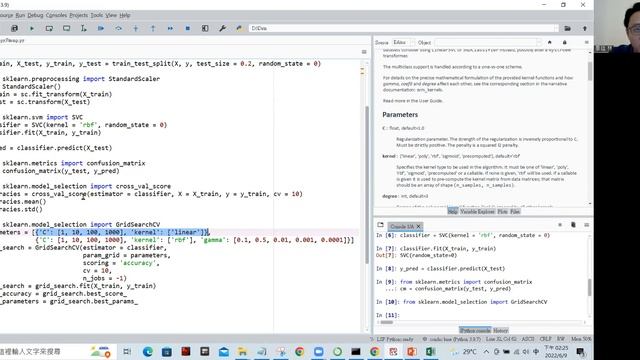The width and height of the screenshot is (640, 360).
Task: Click the LSP Python ready status
Action: click(x=395, y=339)
